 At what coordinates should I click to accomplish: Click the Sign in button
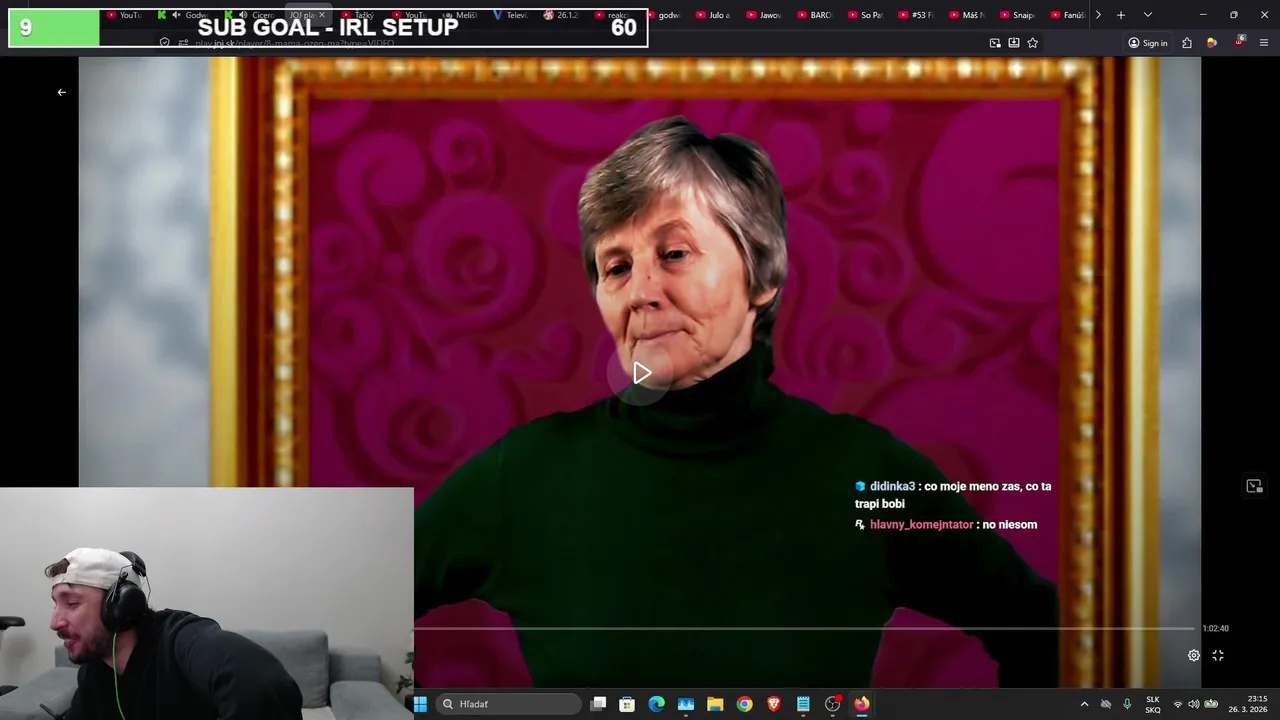[1148, 43]
